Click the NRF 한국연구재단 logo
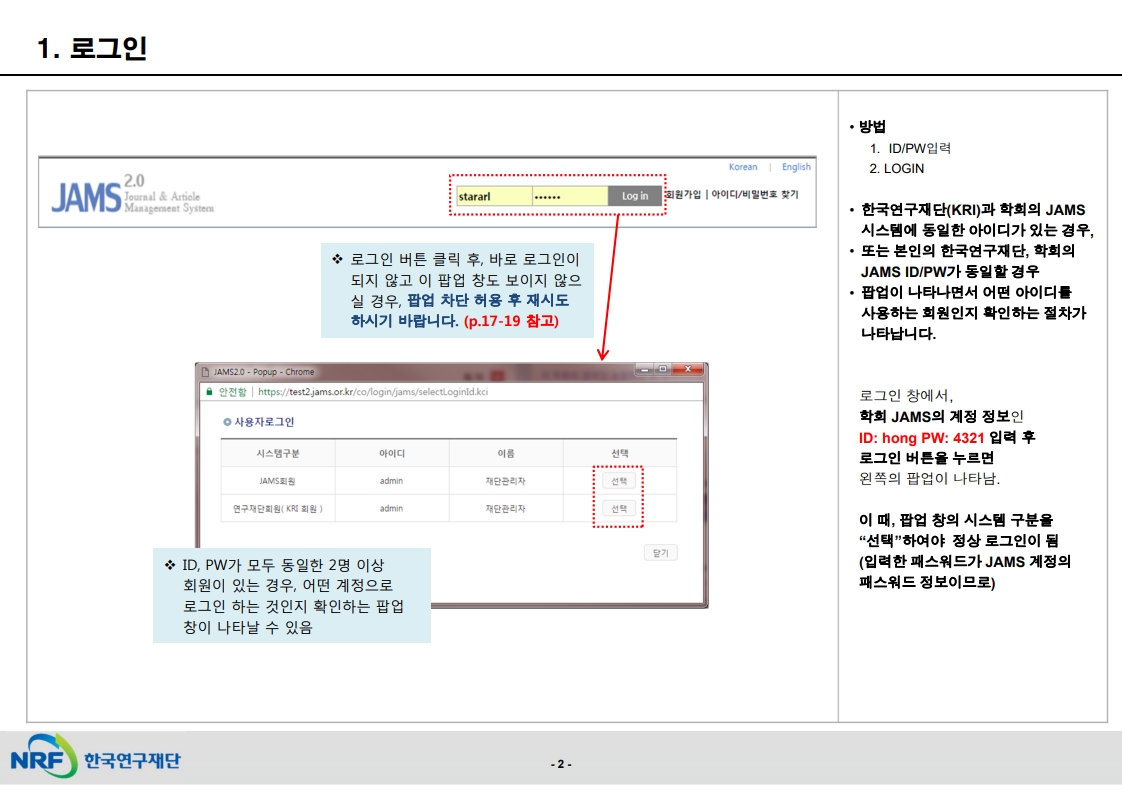The image size is (1122, 793). [x=95, y=757]
